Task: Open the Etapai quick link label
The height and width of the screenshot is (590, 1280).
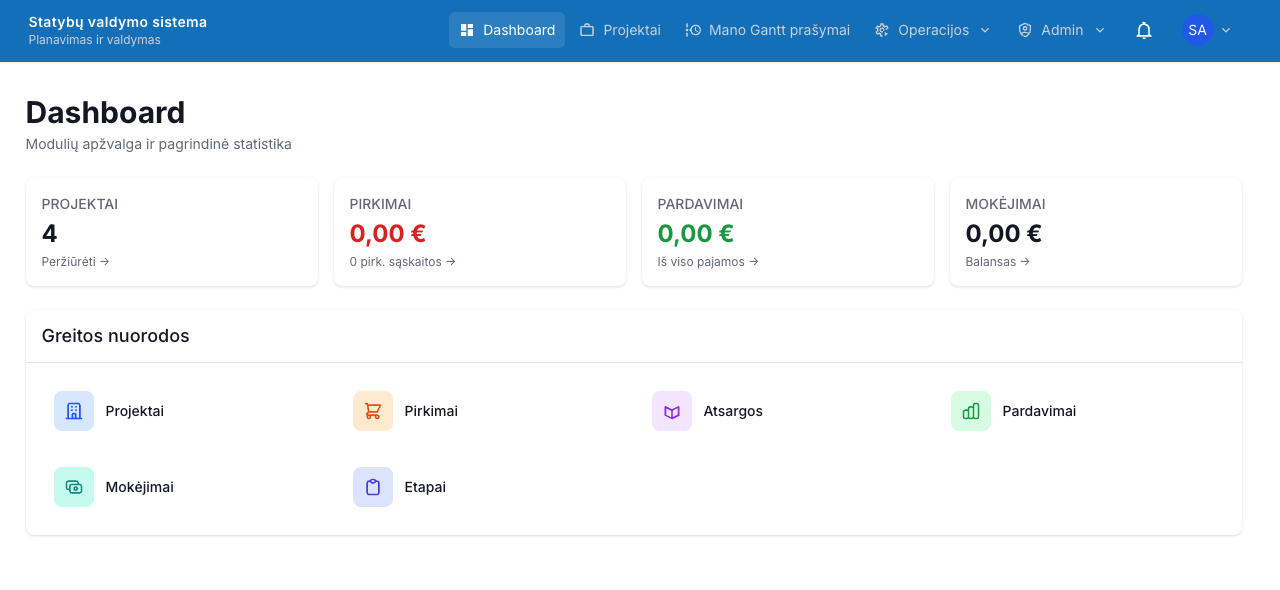Action: [x=425, y=487]
